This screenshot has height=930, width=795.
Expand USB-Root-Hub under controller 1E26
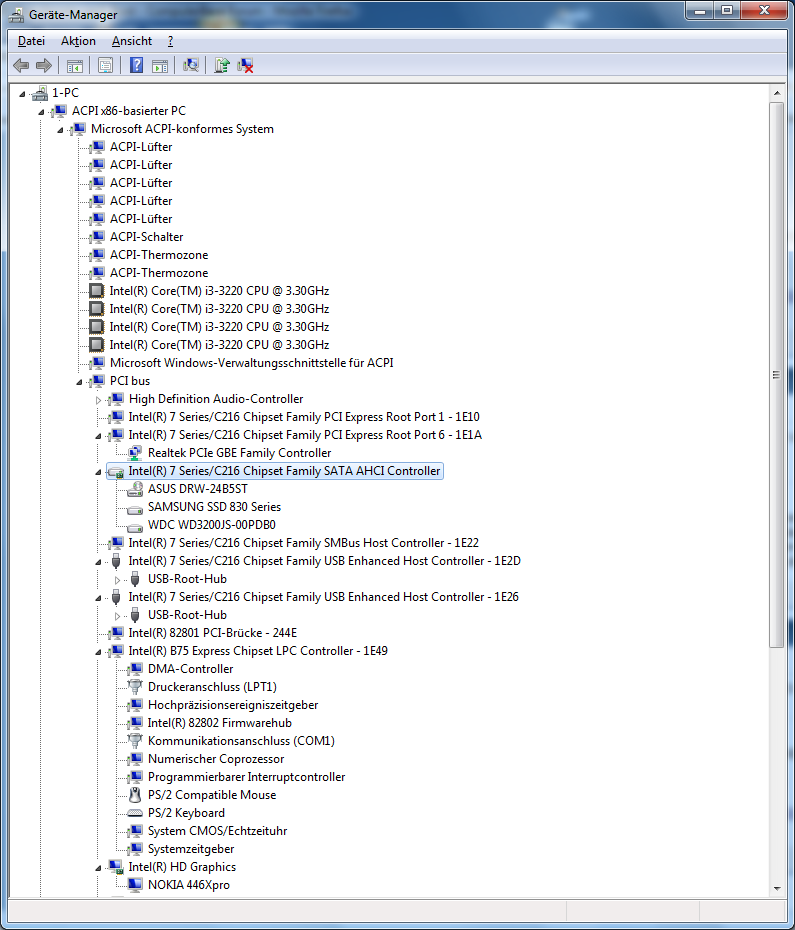coord(117,616)
